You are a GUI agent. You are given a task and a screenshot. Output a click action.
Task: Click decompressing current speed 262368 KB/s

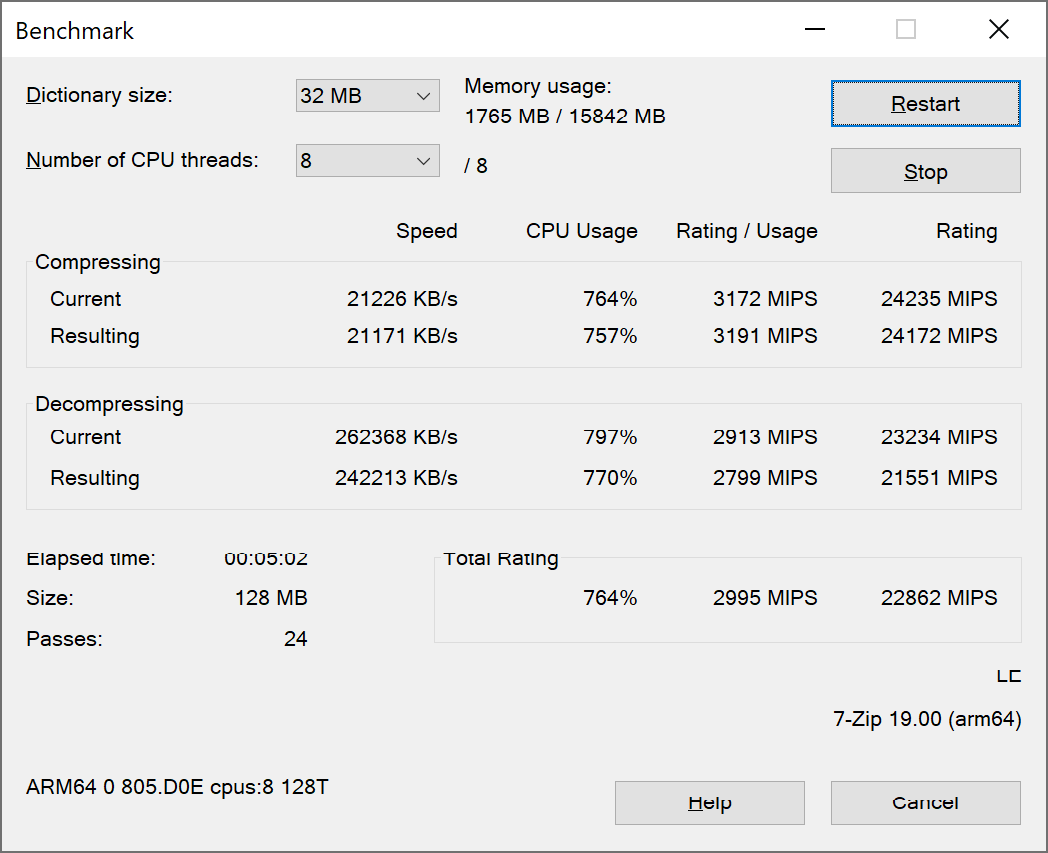click(396, 437)
